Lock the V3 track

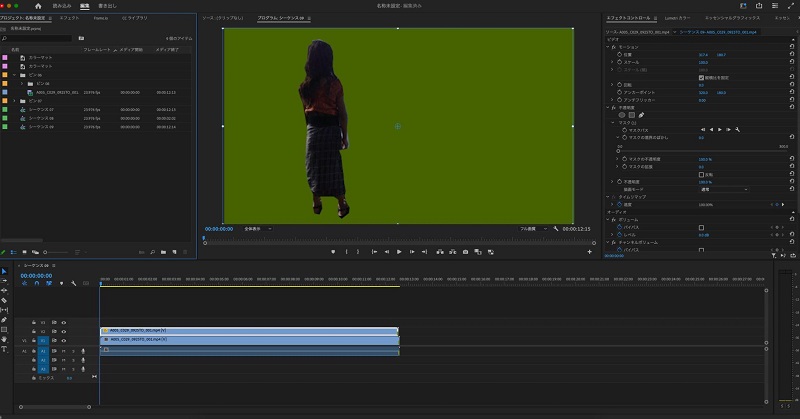(x=34, y=323)
